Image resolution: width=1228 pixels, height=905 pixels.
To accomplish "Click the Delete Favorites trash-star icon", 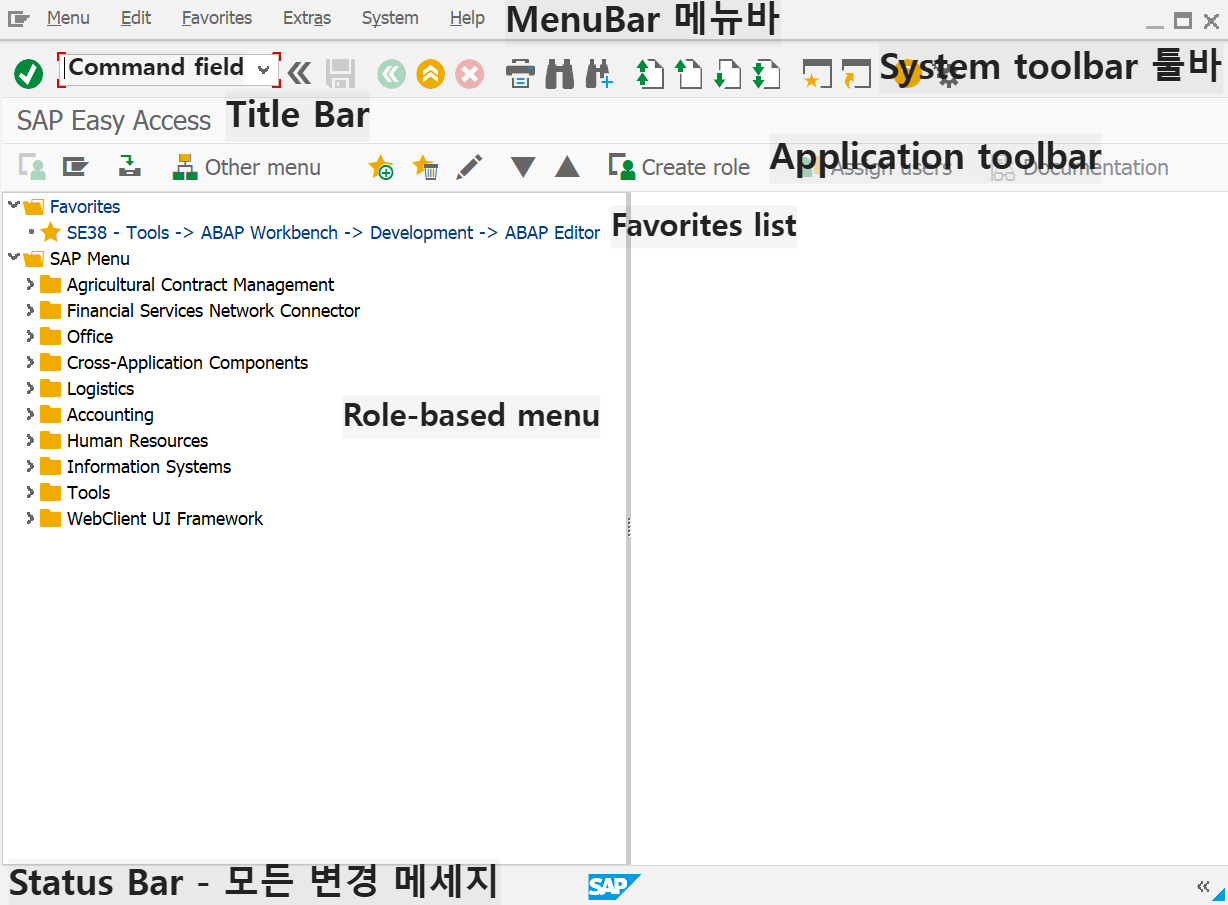I will pyautogui.click(x=425, y=167).
